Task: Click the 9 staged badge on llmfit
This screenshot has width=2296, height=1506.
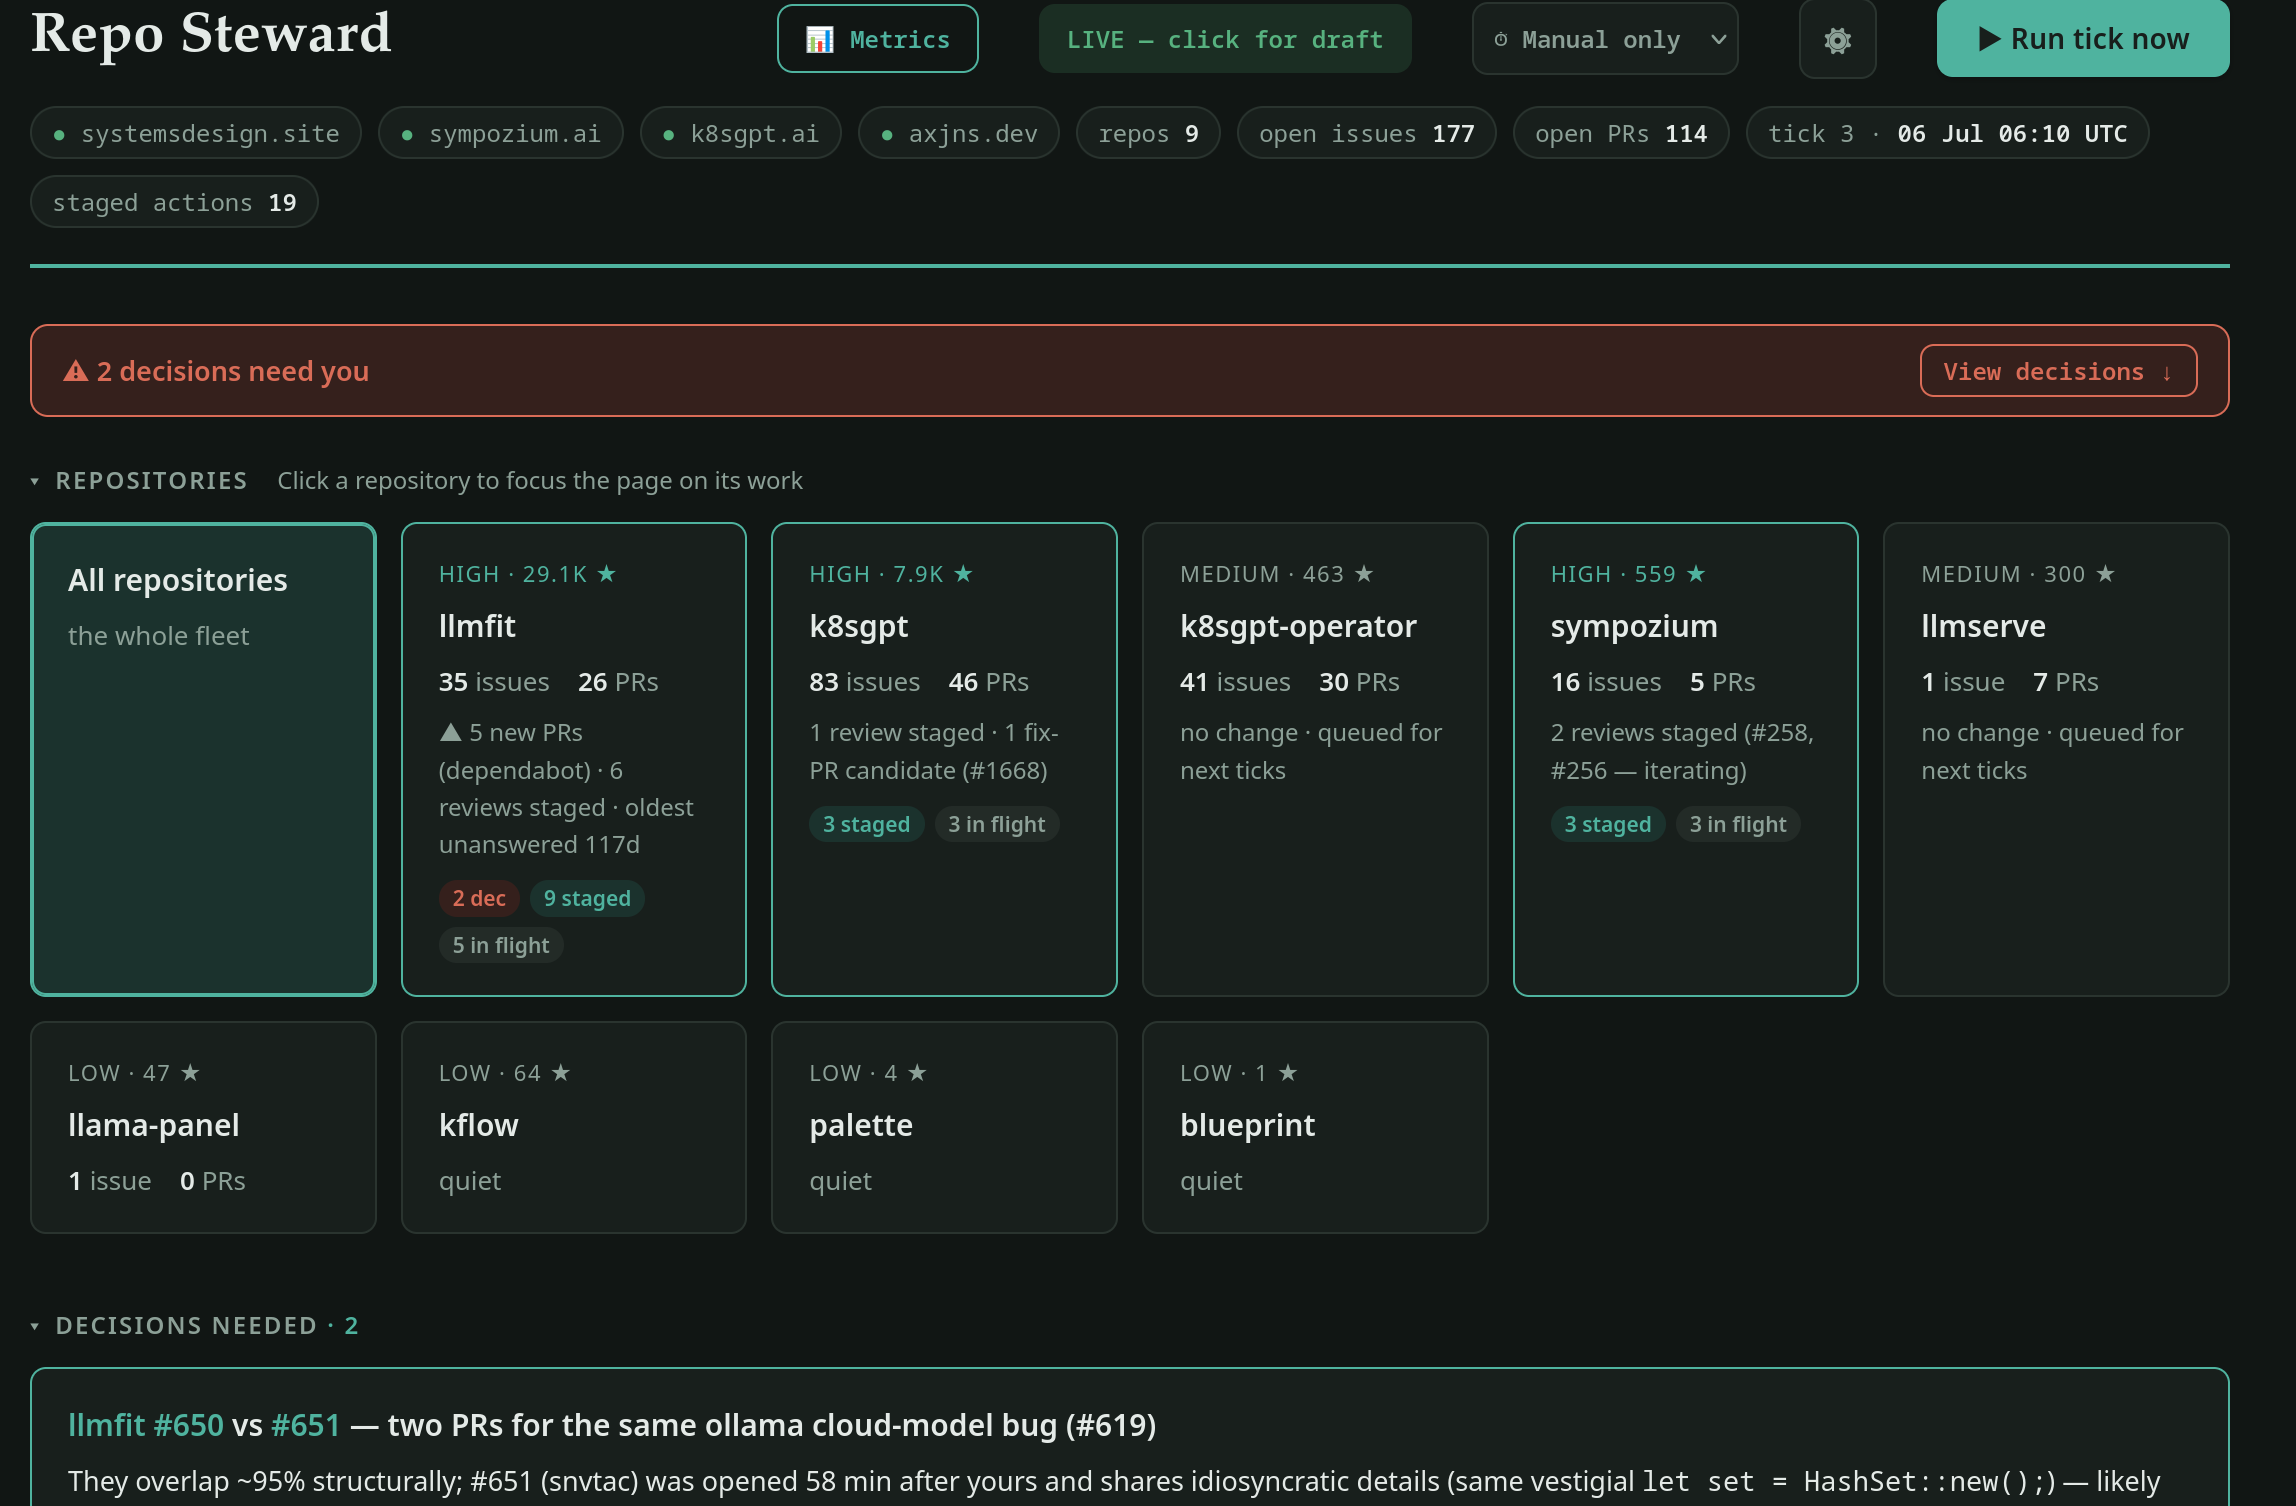Action: [587, 898]
